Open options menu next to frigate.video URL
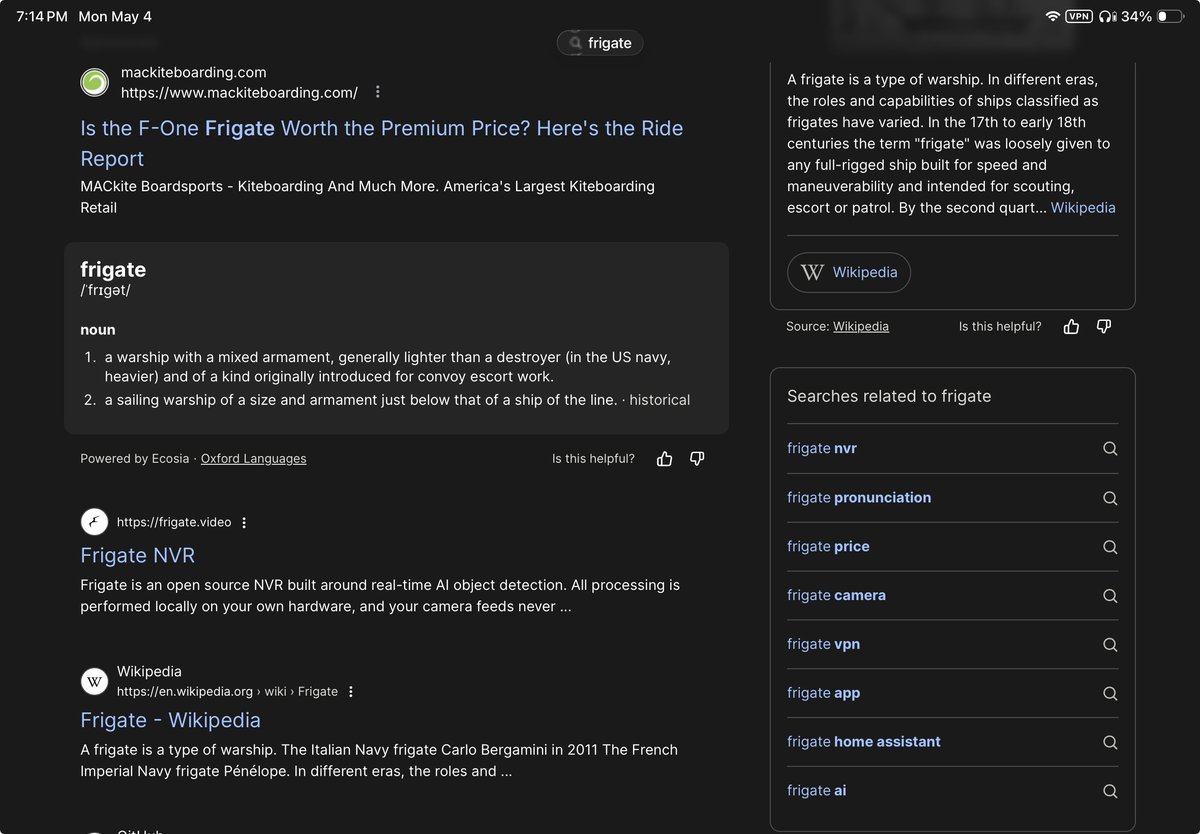This screenshot has width=1200, height=834. [x=244, y=522]
